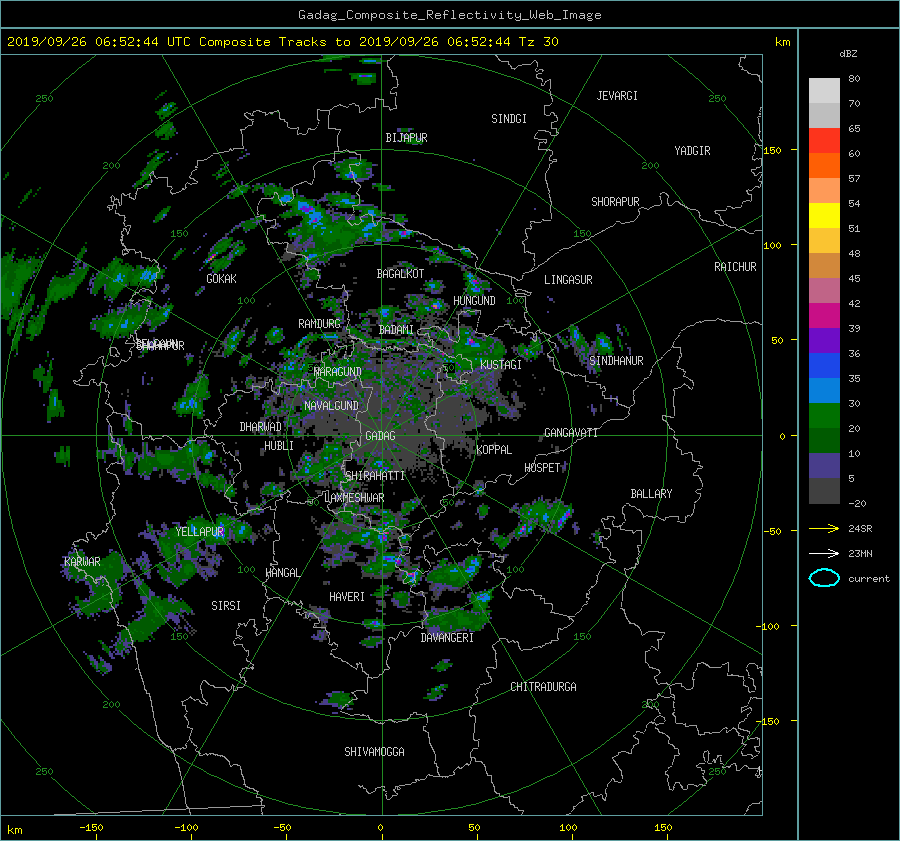This screenshot has width=900, height=841.
Task: Click the yellow 51 dBZ swatch
Action: (x=824, y=215)
